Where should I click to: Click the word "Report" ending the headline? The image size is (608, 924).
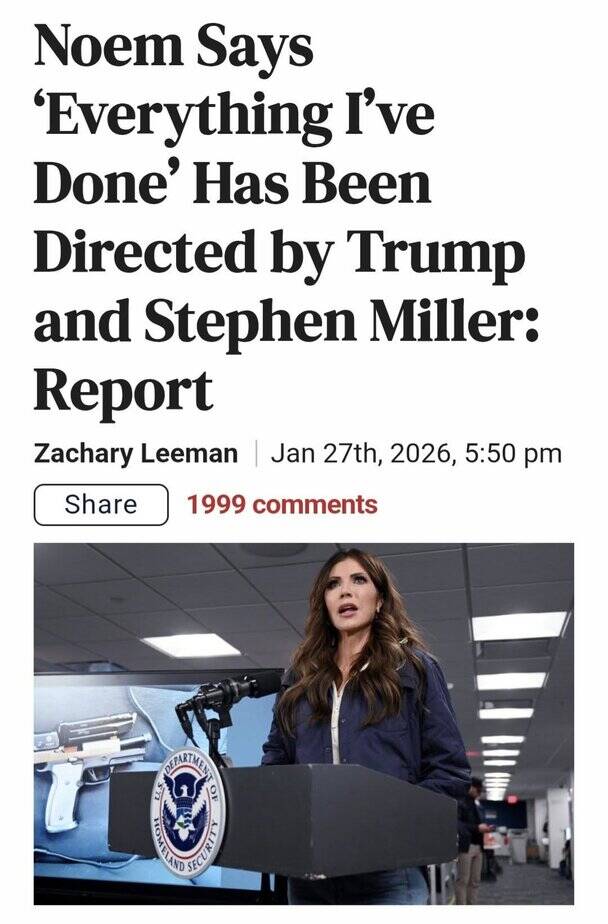[123, 390]
